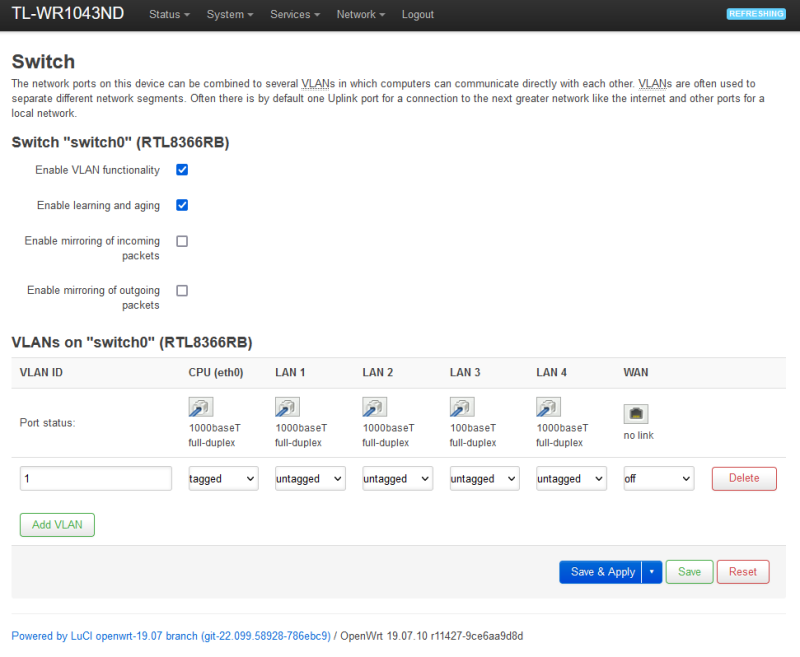This screenshot has width=800, height=657.
Task: Open the CPU (eth0) tagged dropdown
Action: 223,478
